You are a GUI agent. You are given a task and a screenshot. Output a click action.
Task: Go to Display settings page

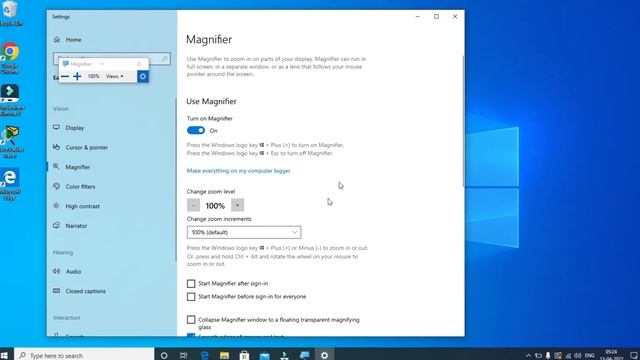click(75, 128)
